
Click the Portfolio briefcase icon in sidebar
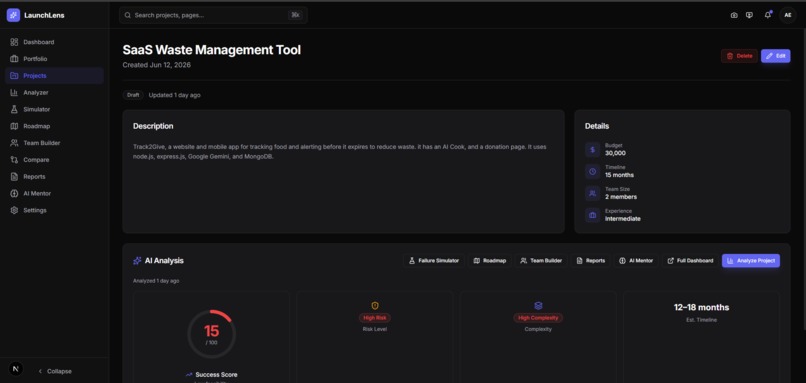[x=14, y=59]
